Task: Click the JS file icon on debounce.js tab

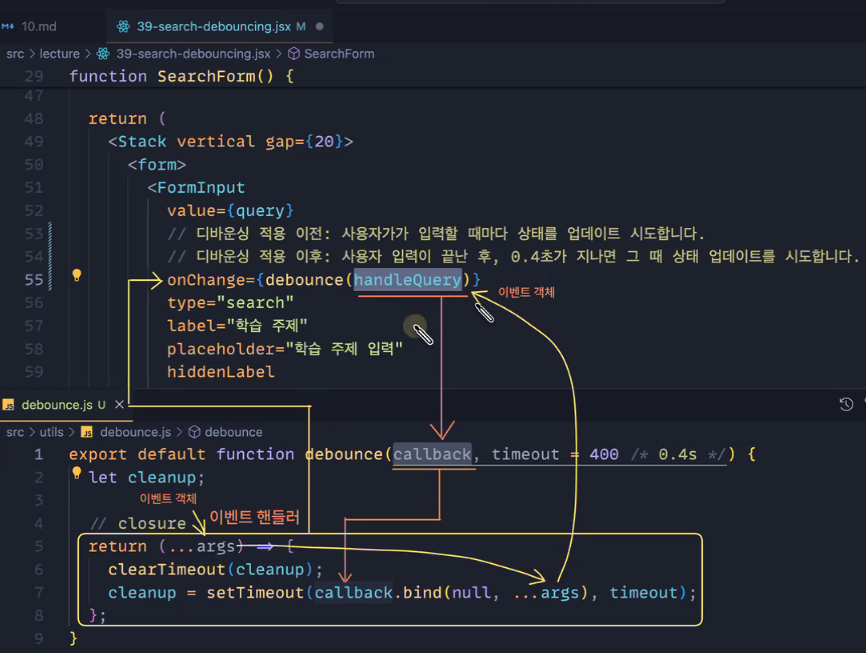Action: (8, 405)
